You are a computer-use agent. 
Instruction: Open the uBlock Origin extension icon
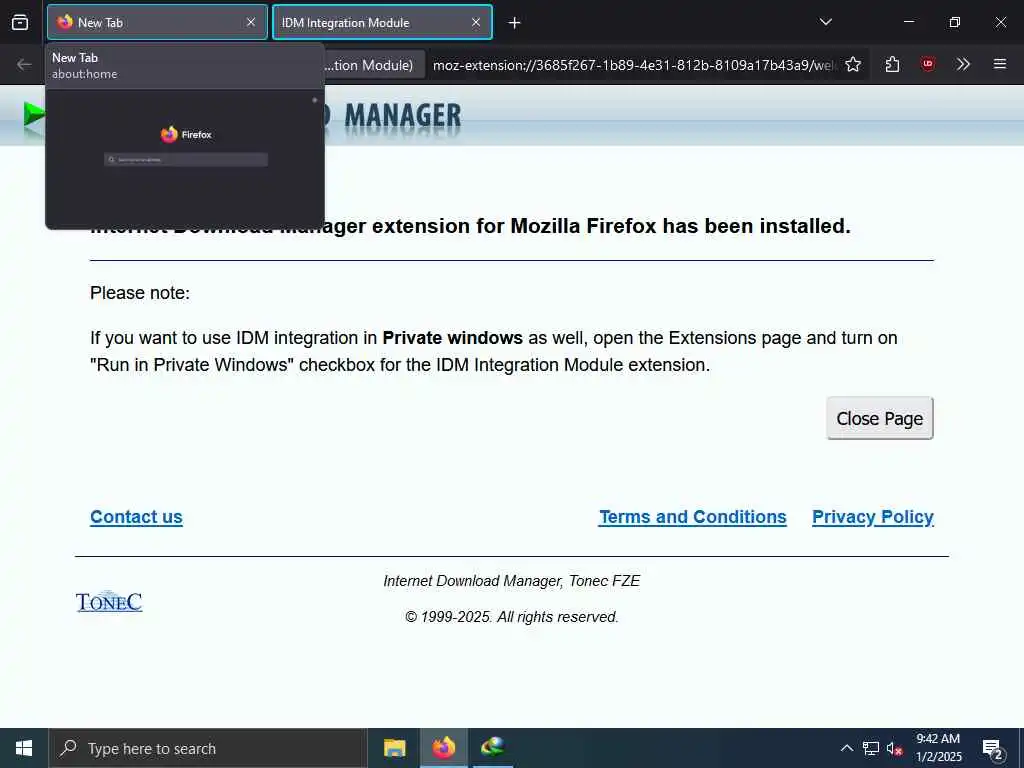pos(928,64)
